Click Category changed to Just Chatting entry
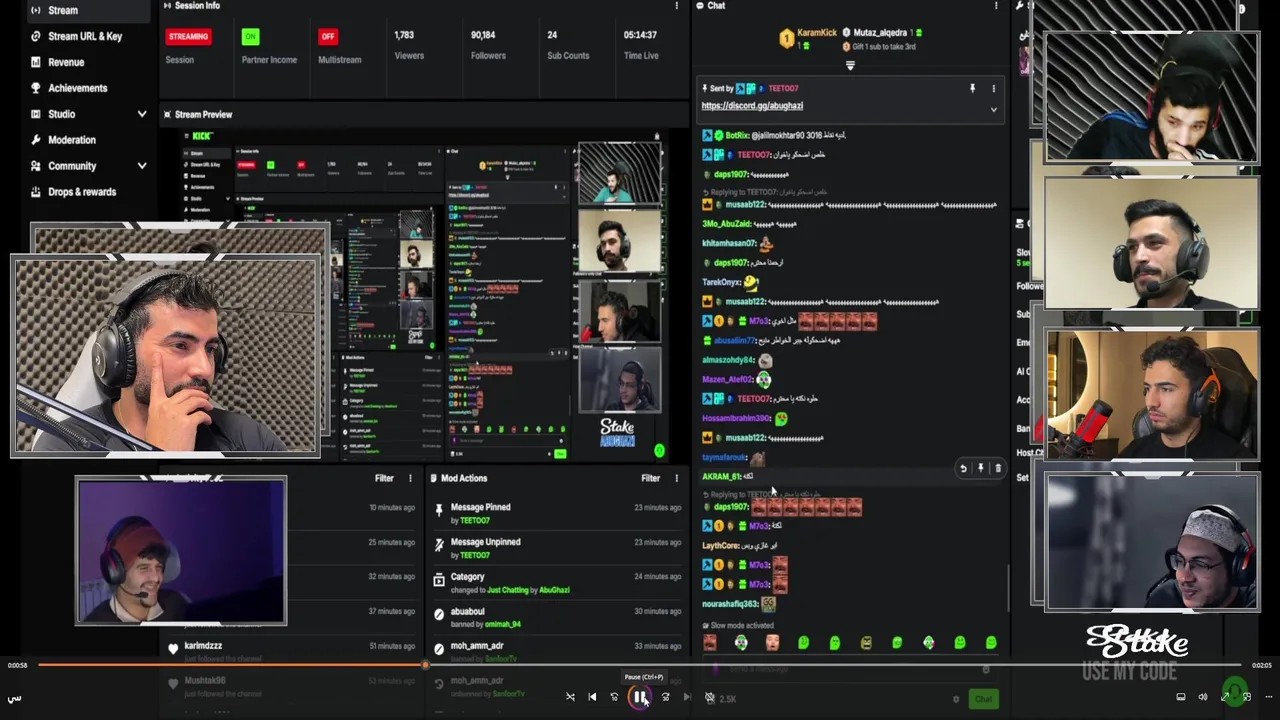Image resolution: width=1280 pixels, height=720 pixels. [557, 583]
